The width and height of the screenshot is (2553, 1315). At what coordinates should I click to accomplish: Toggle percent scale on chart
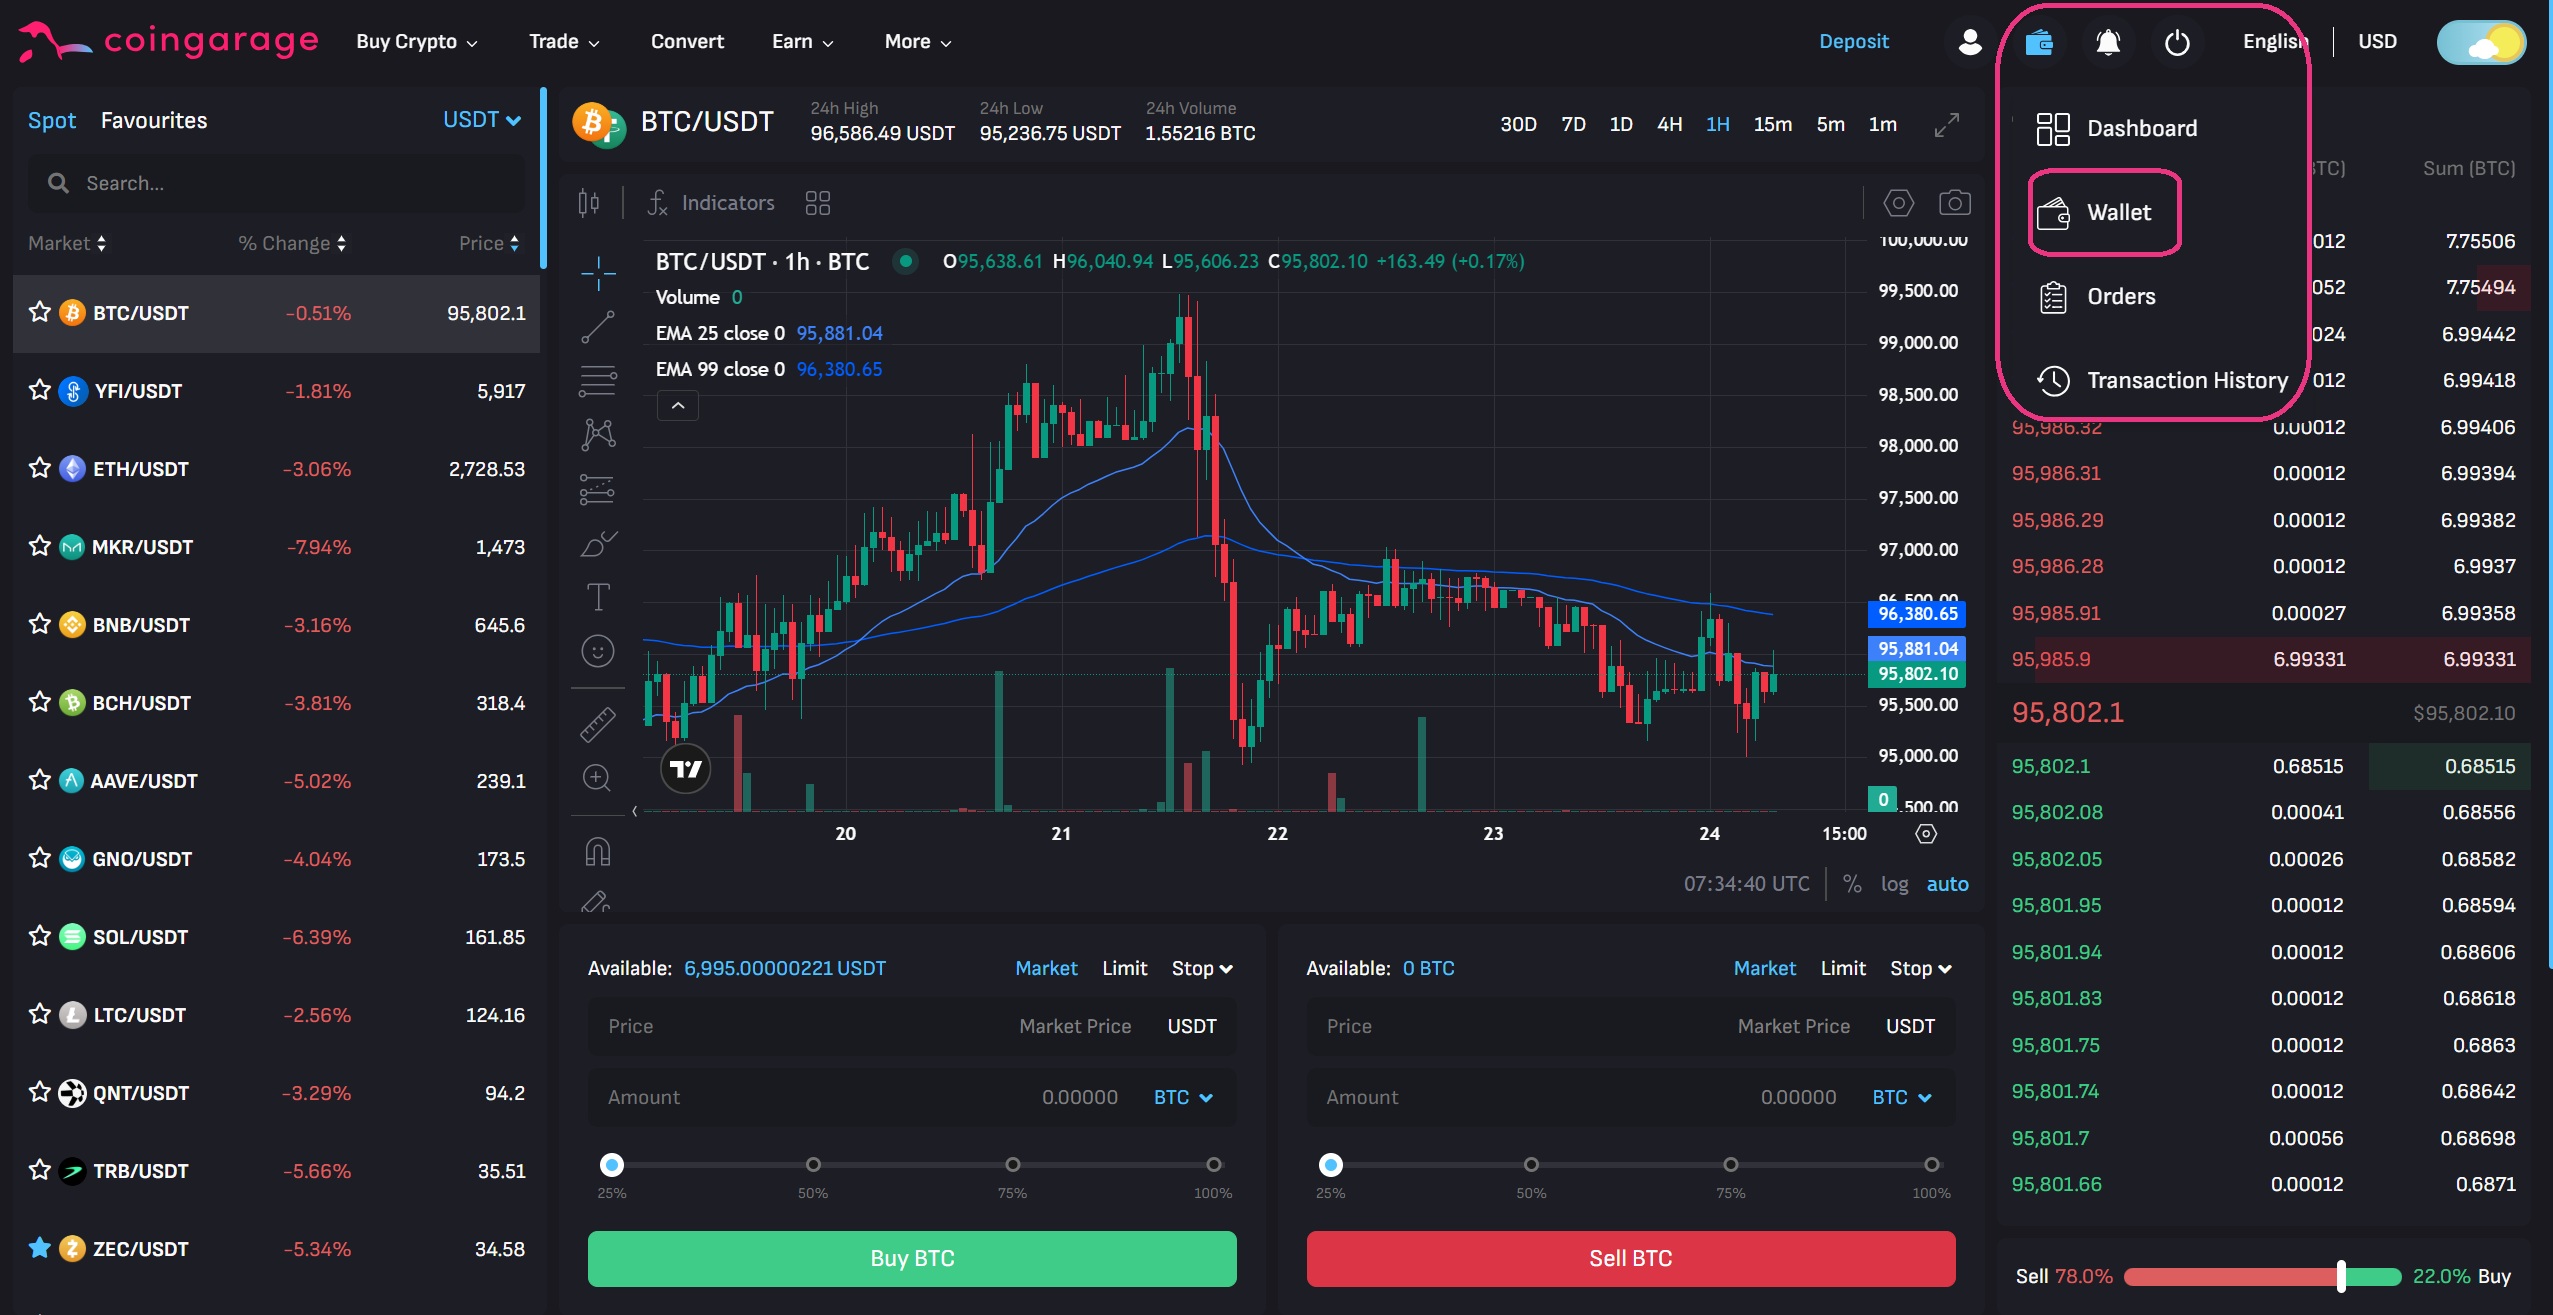[x=1852, y=884]
